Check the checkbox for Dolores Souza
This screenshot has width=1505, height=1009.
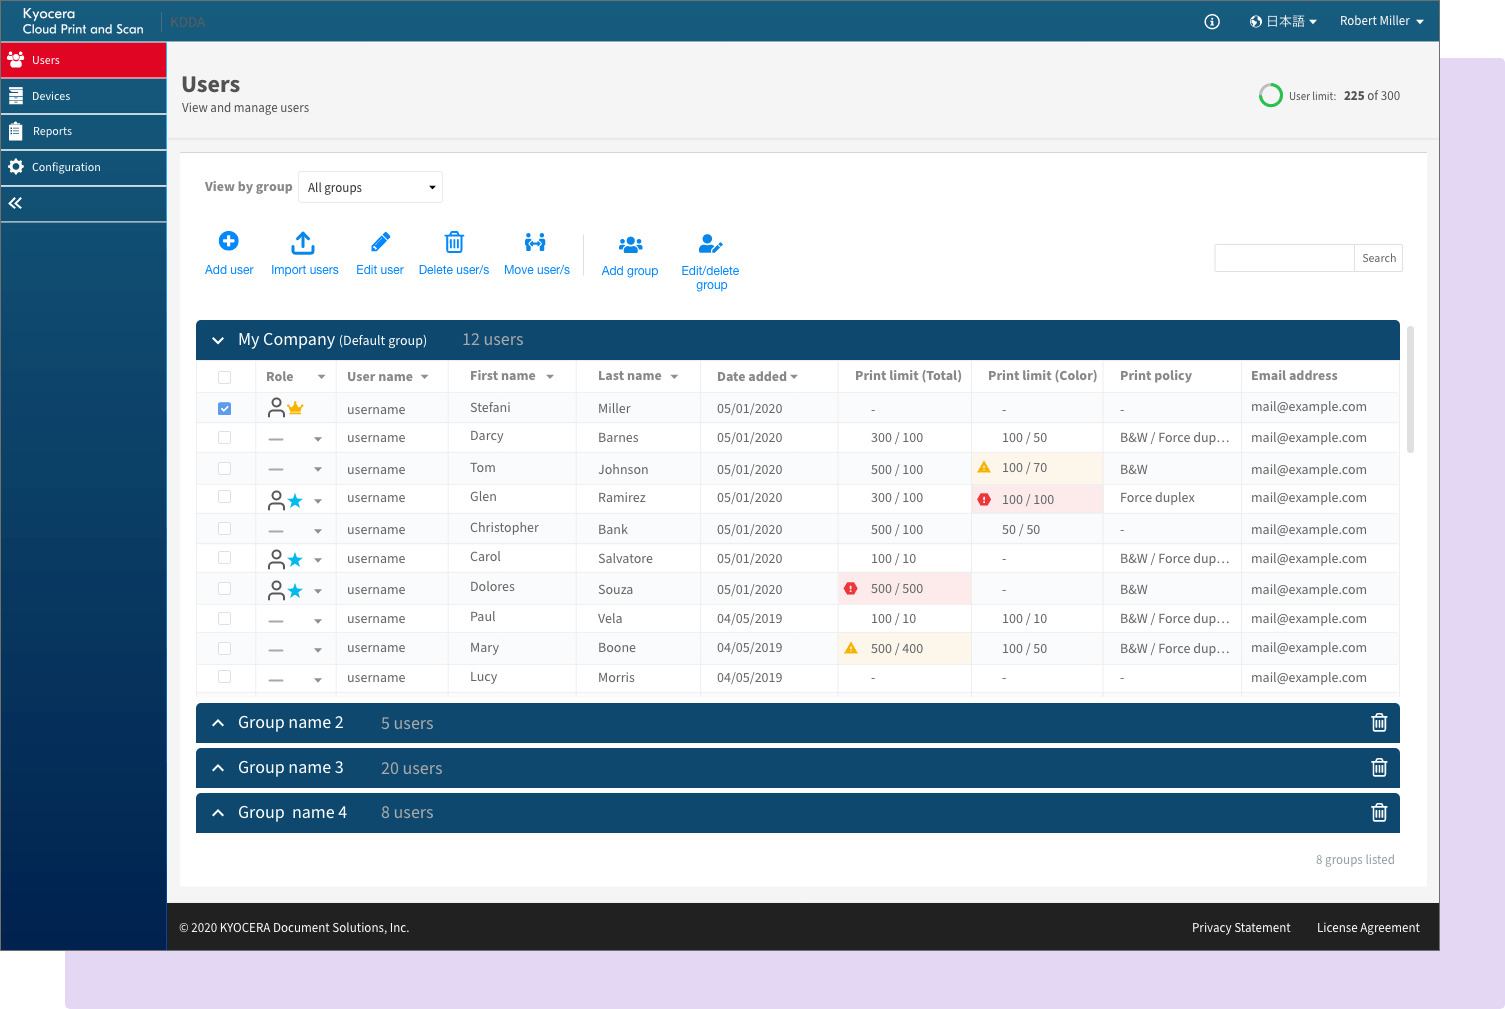click(224, 588)
